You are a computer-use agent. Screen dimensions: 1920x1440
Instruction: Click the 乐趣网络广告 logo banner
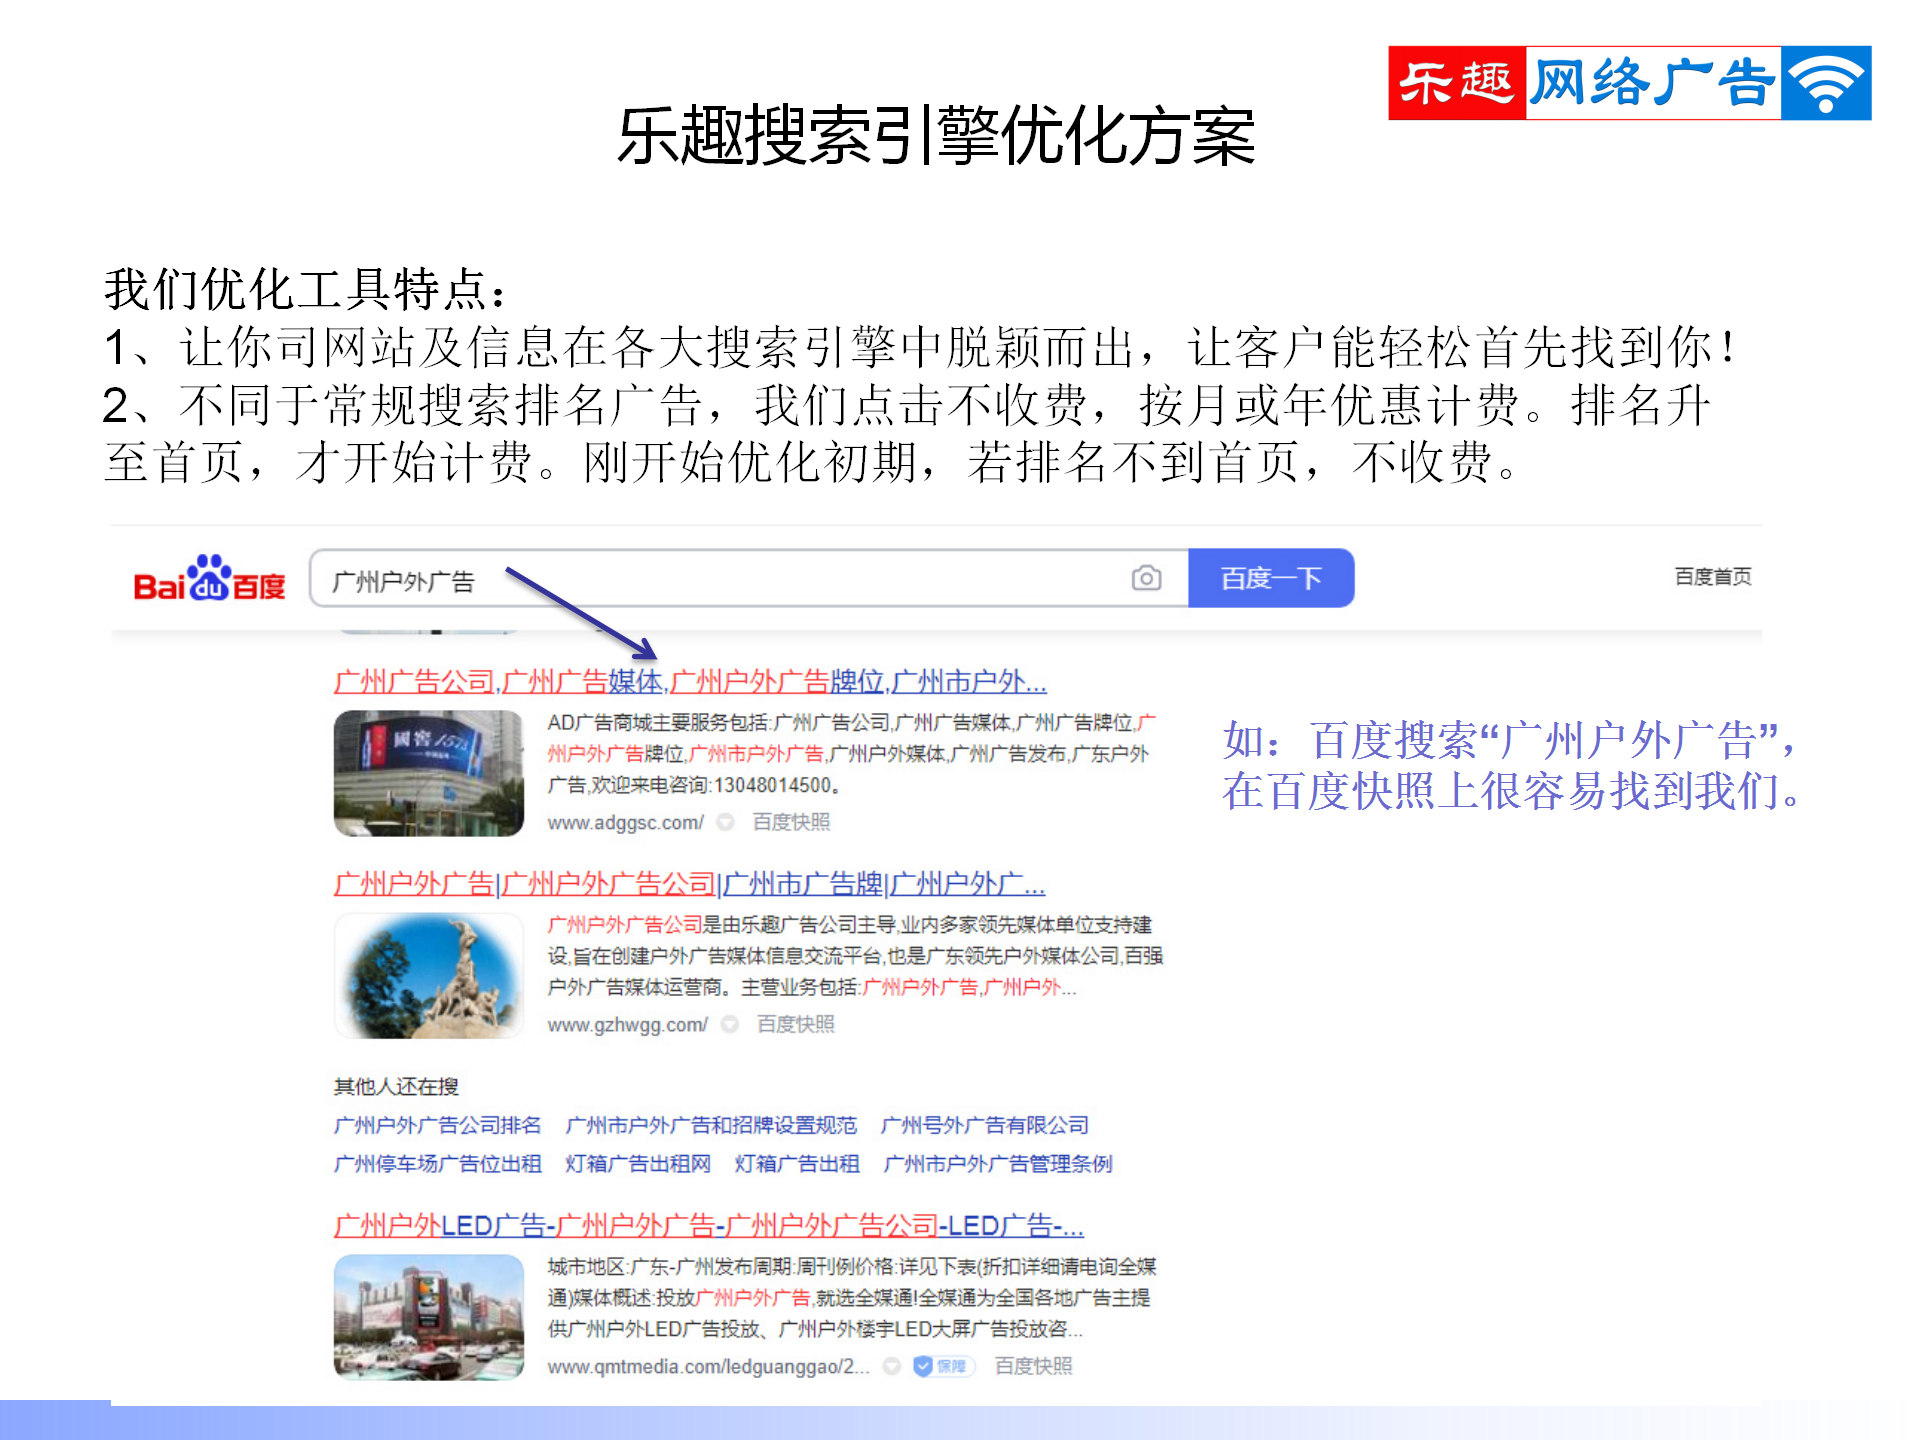point(1629,83)
